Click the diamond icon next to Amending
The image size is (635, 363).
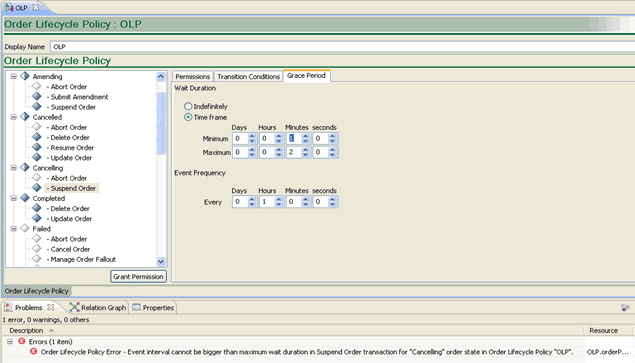(25, 76)
